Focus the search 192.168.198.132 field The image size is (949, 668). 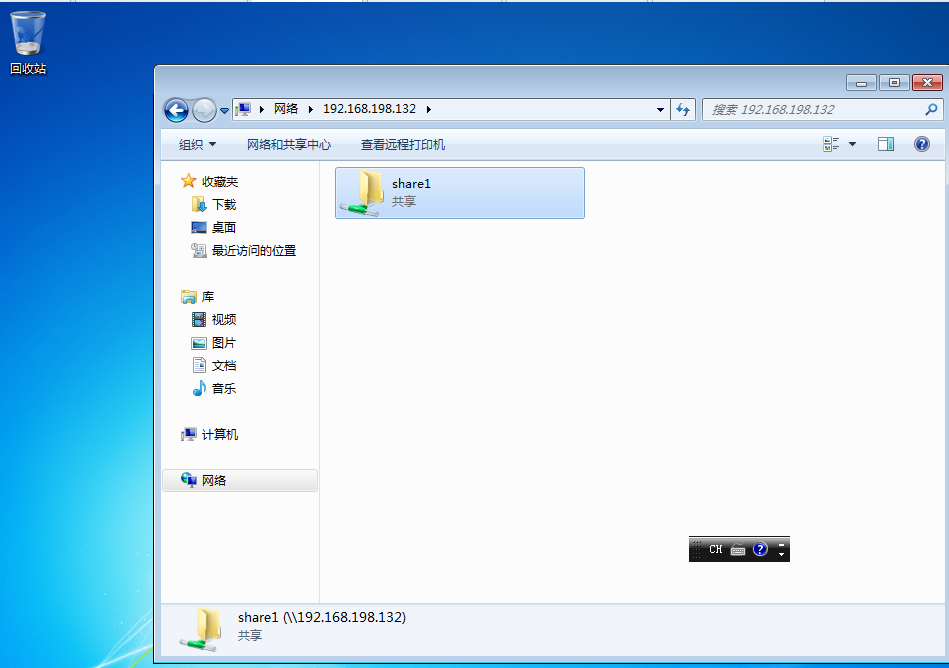tap(823, 110)
